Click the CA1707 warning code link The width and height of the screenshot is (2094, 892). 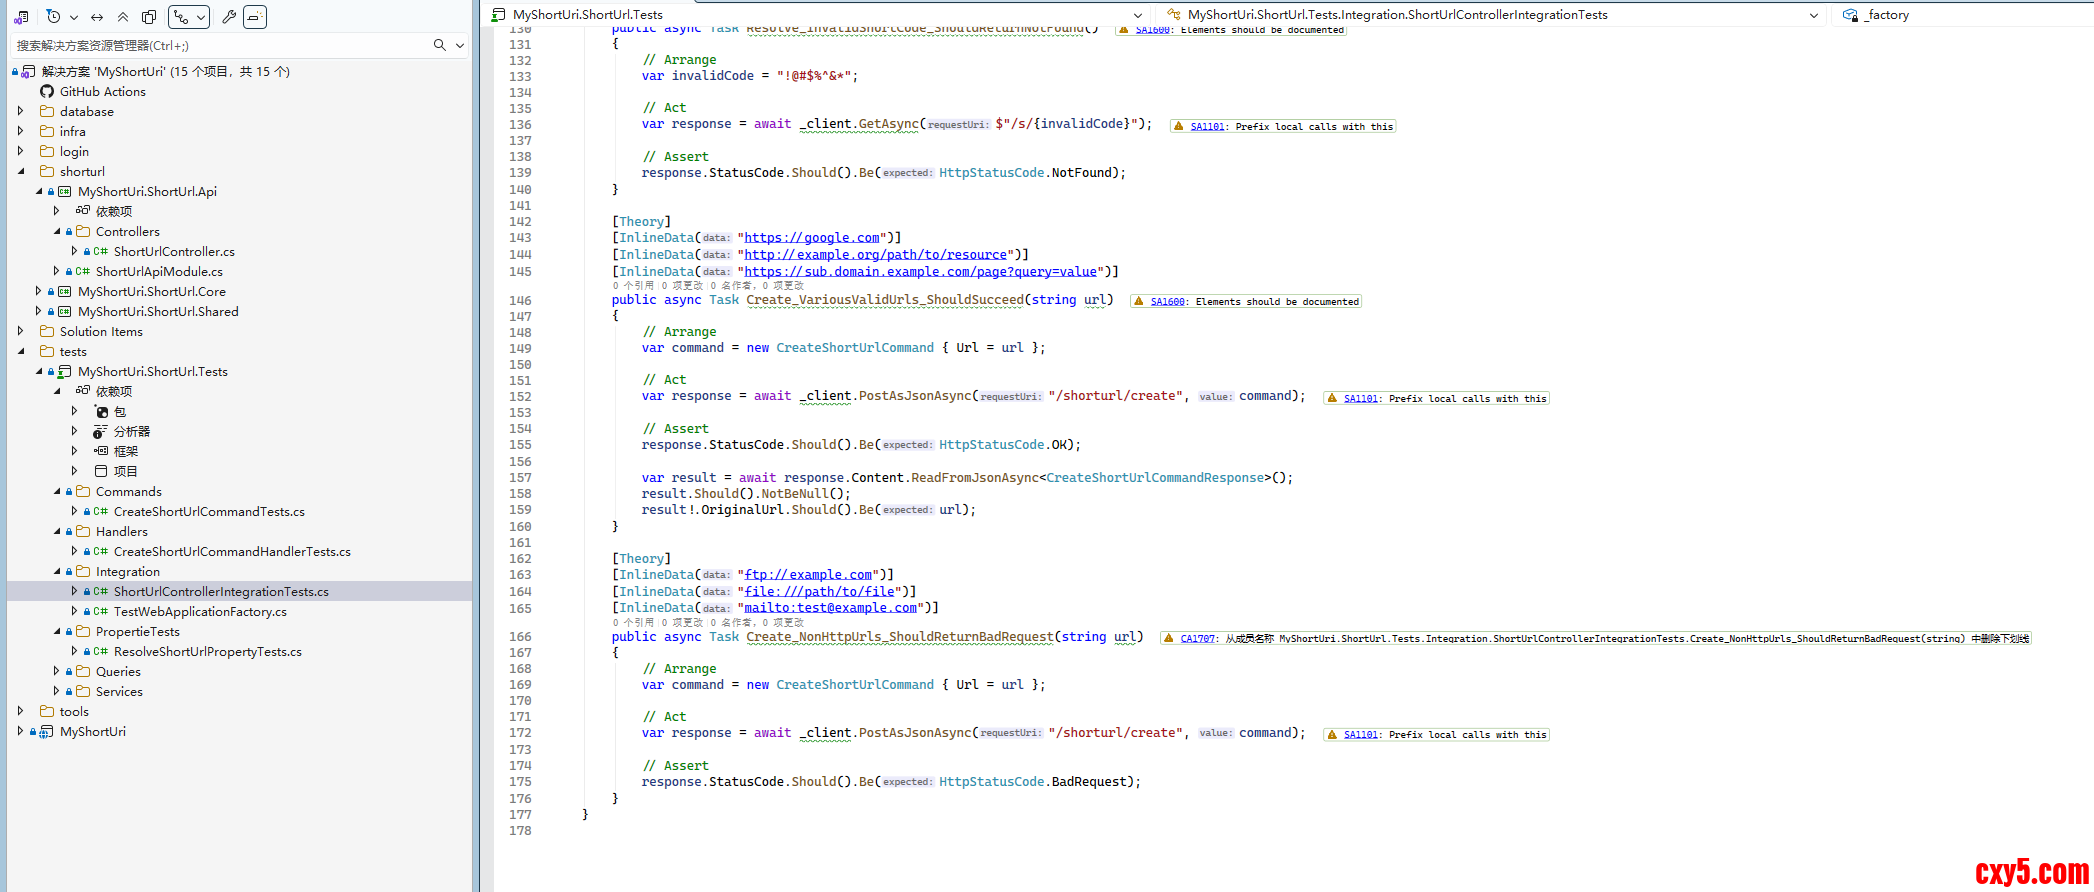click(1197, 638)
